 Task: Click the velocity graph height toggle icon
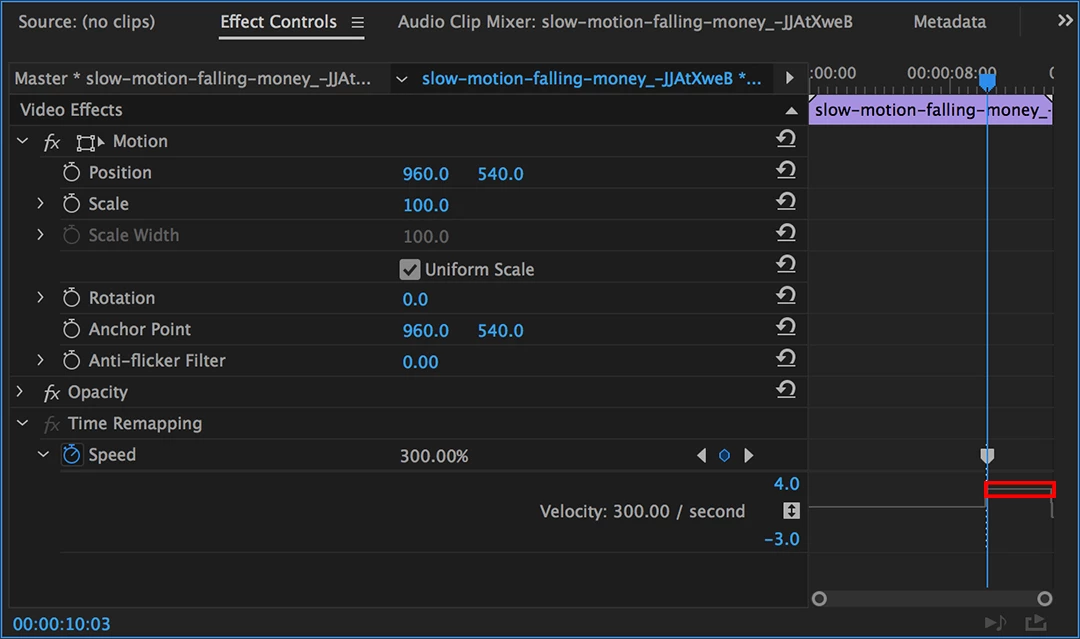click(791, 511)
